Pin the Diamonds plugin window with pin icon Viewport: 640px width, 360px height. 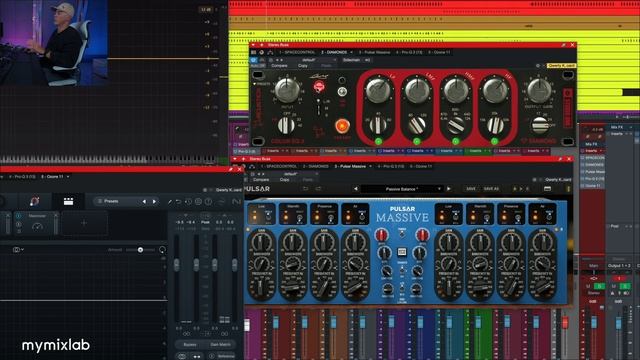click(564, 45)
